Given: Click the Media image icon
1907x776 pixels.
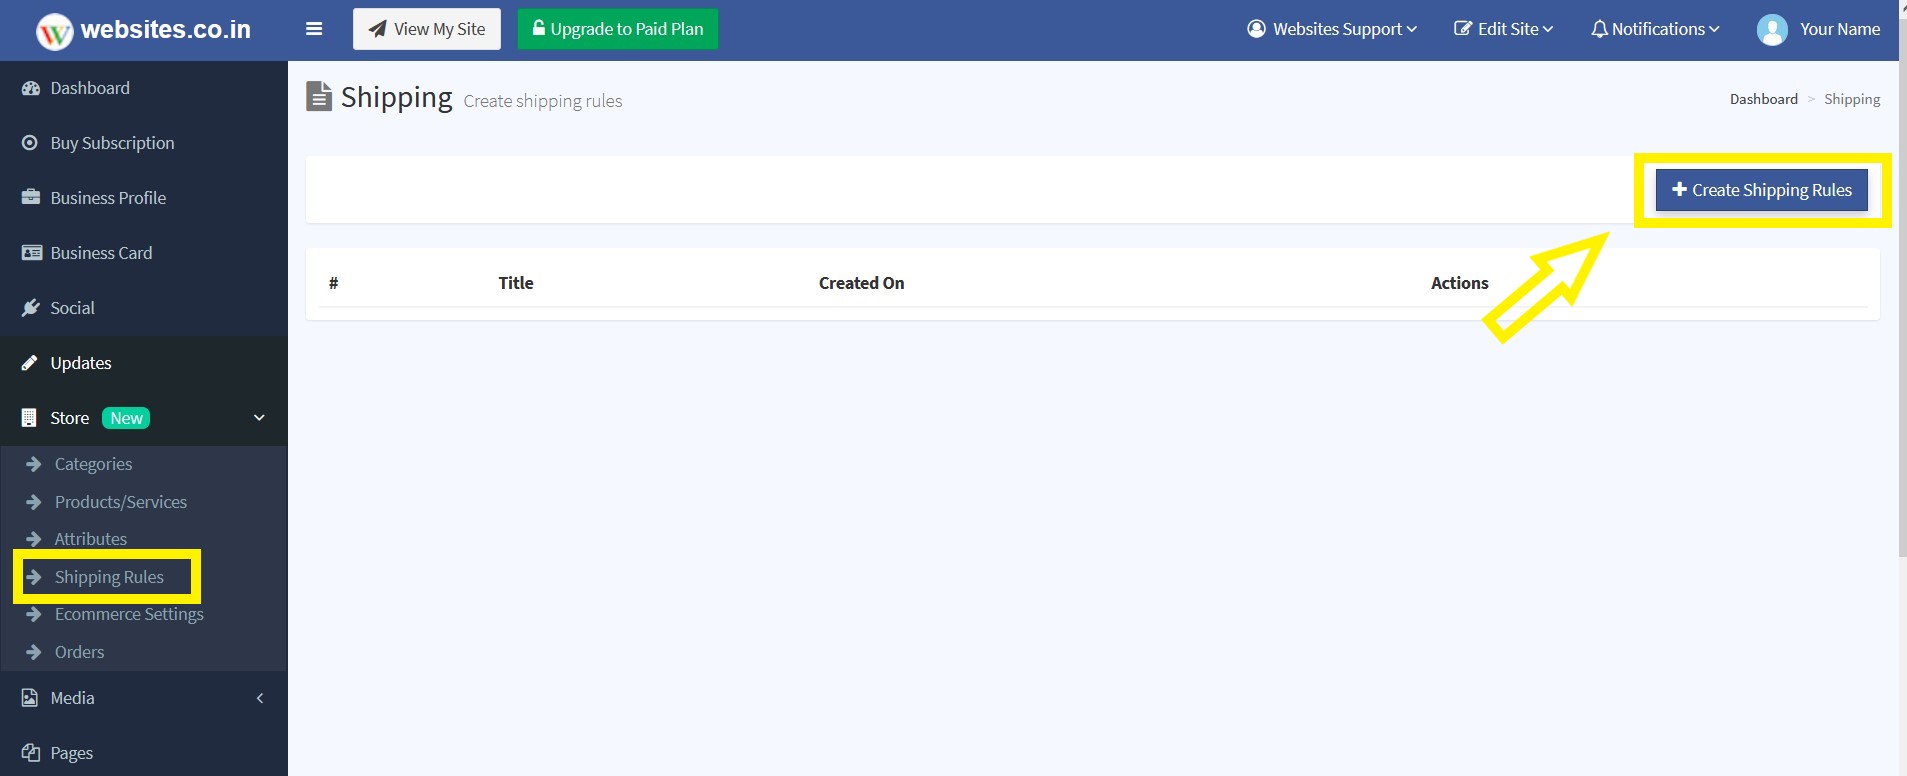Looking at the screenshot, I should tap(30, 698).
